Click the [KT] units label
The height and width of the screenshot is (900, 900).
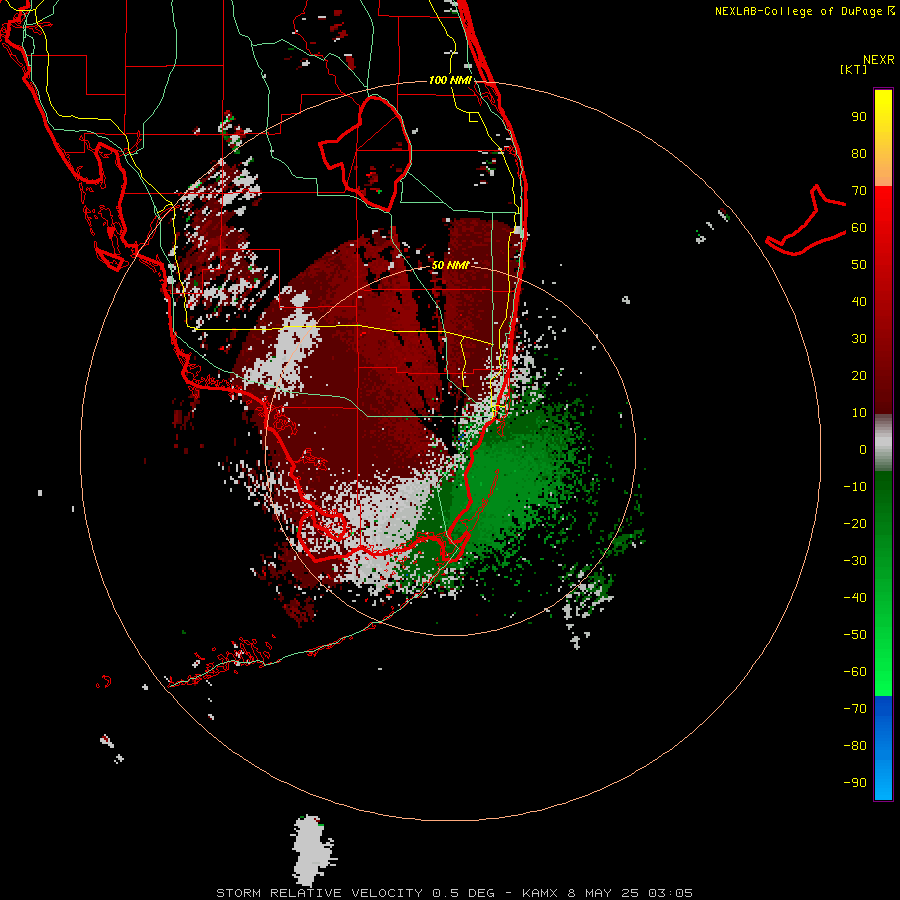pos(854,69)
